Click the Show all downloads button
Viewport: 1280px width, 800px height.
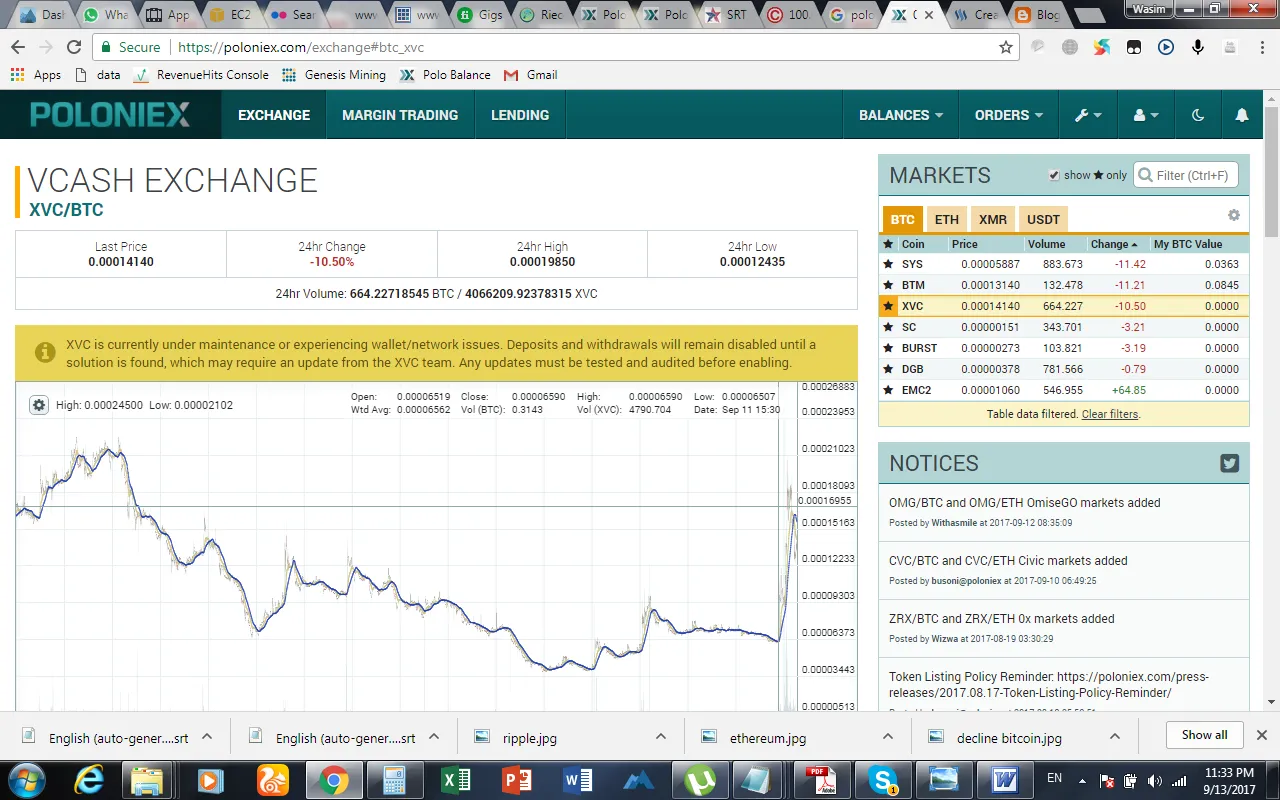click(1204, 735)
